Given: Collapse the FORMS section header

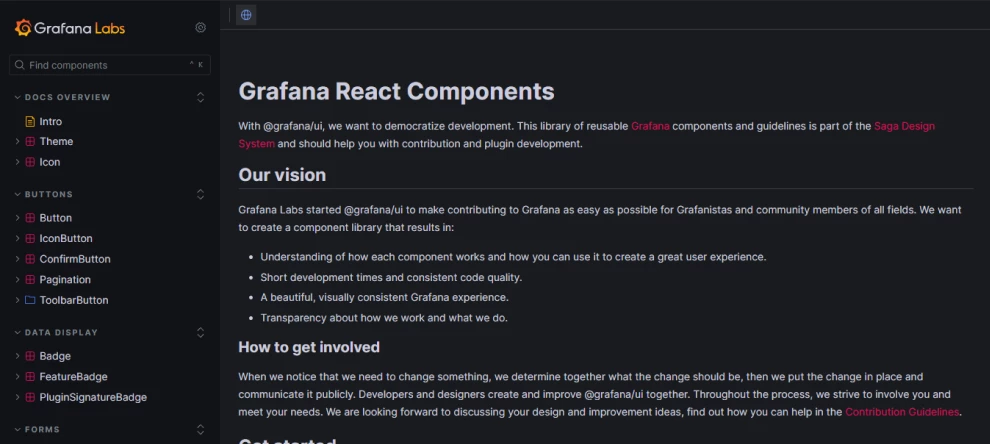Looking at the screenshot, I should [x=37, y=429].
